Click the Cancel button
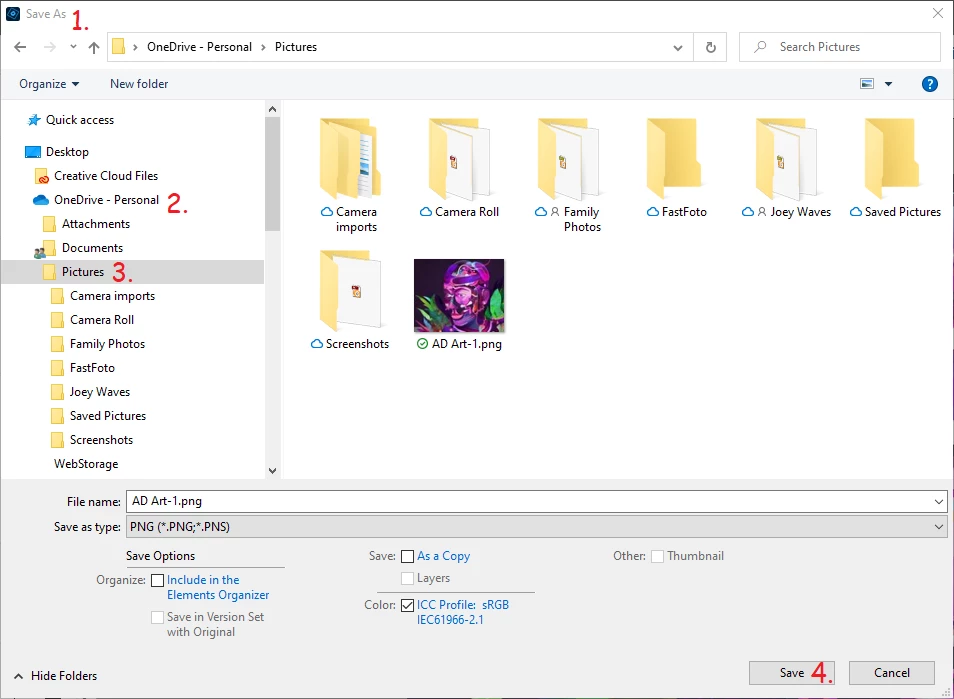Viewport: 954px width, 699px height. coord(892,673)
